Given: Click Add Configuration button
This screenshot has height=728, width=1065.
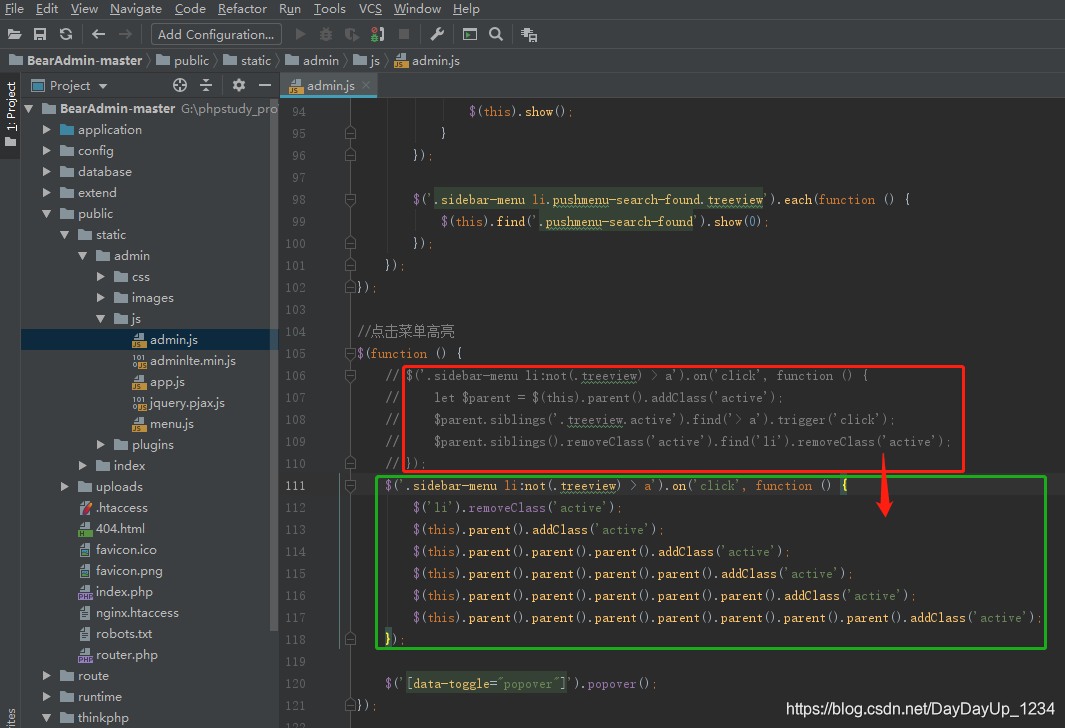Looking at the screenshot, I should (x=216, y=34).
